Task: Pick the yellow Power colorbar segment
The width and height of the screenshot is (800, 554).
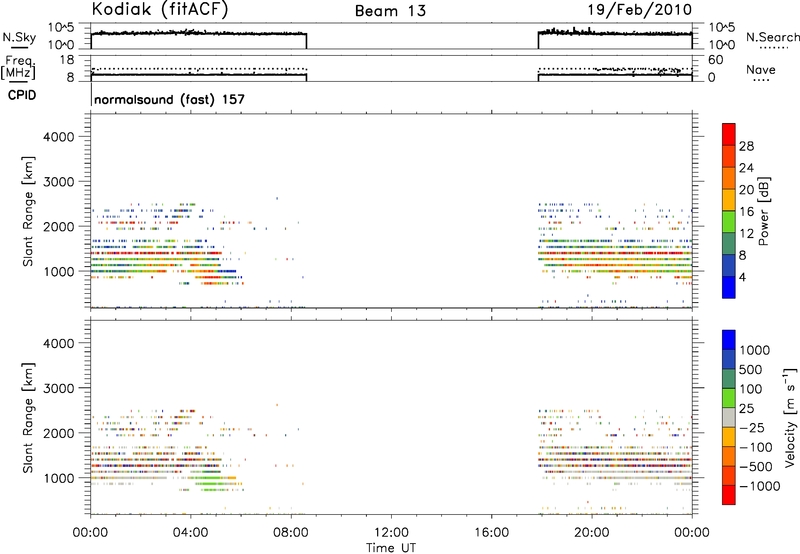Action: click(729, 200)
